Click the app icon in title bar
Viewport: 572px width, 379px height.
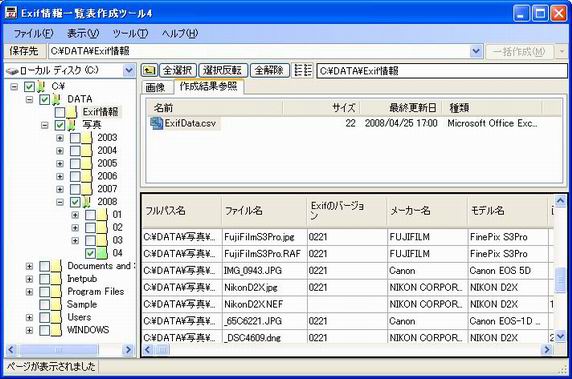click(x=11, y=13)
